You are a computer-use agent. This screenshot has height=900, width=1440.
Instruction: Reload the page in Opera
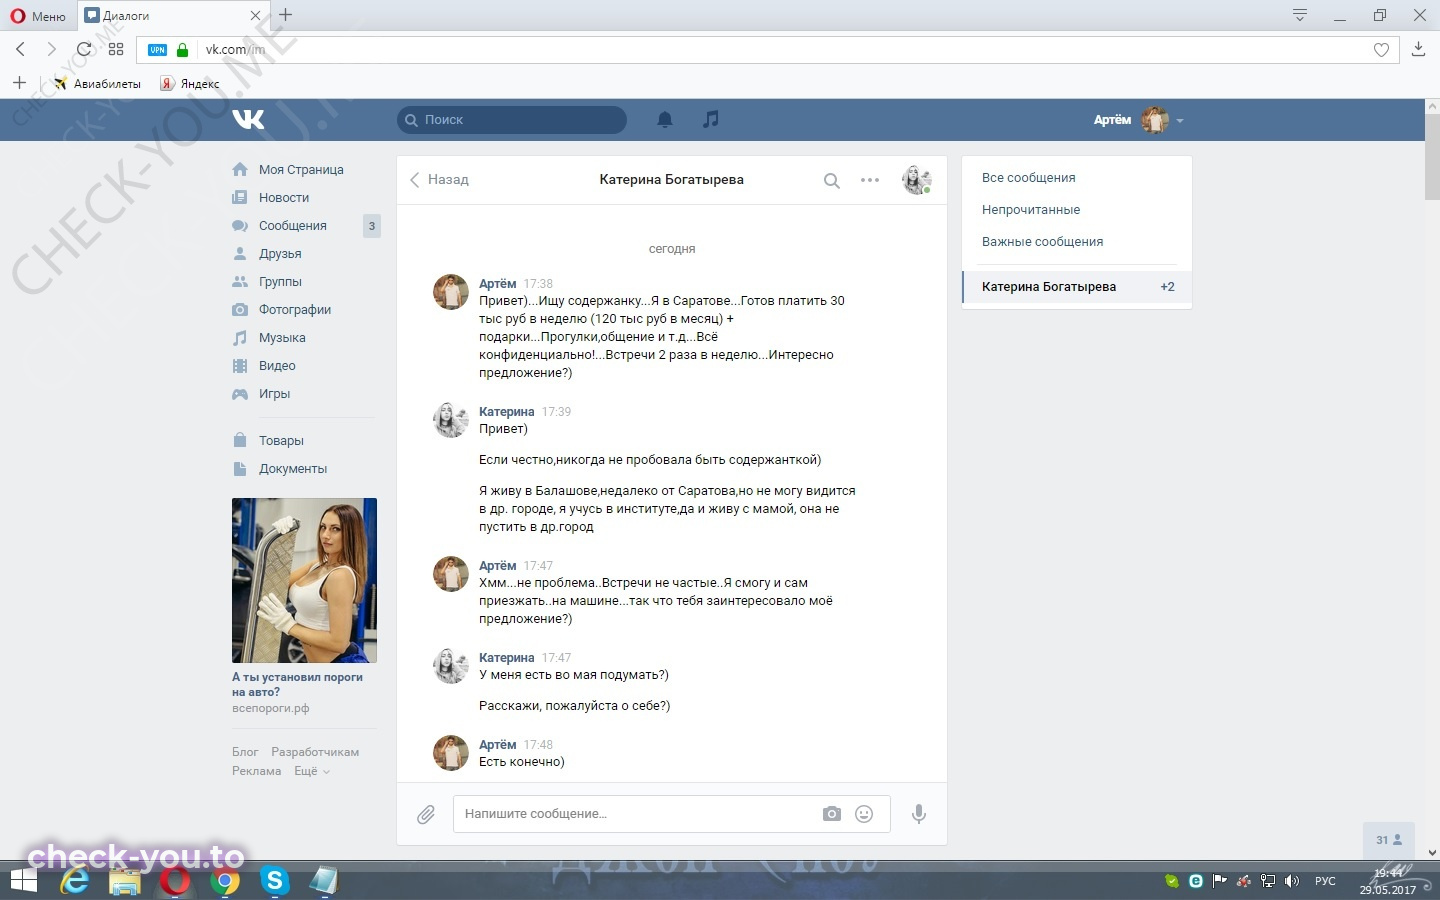click(x=84, y=49)
